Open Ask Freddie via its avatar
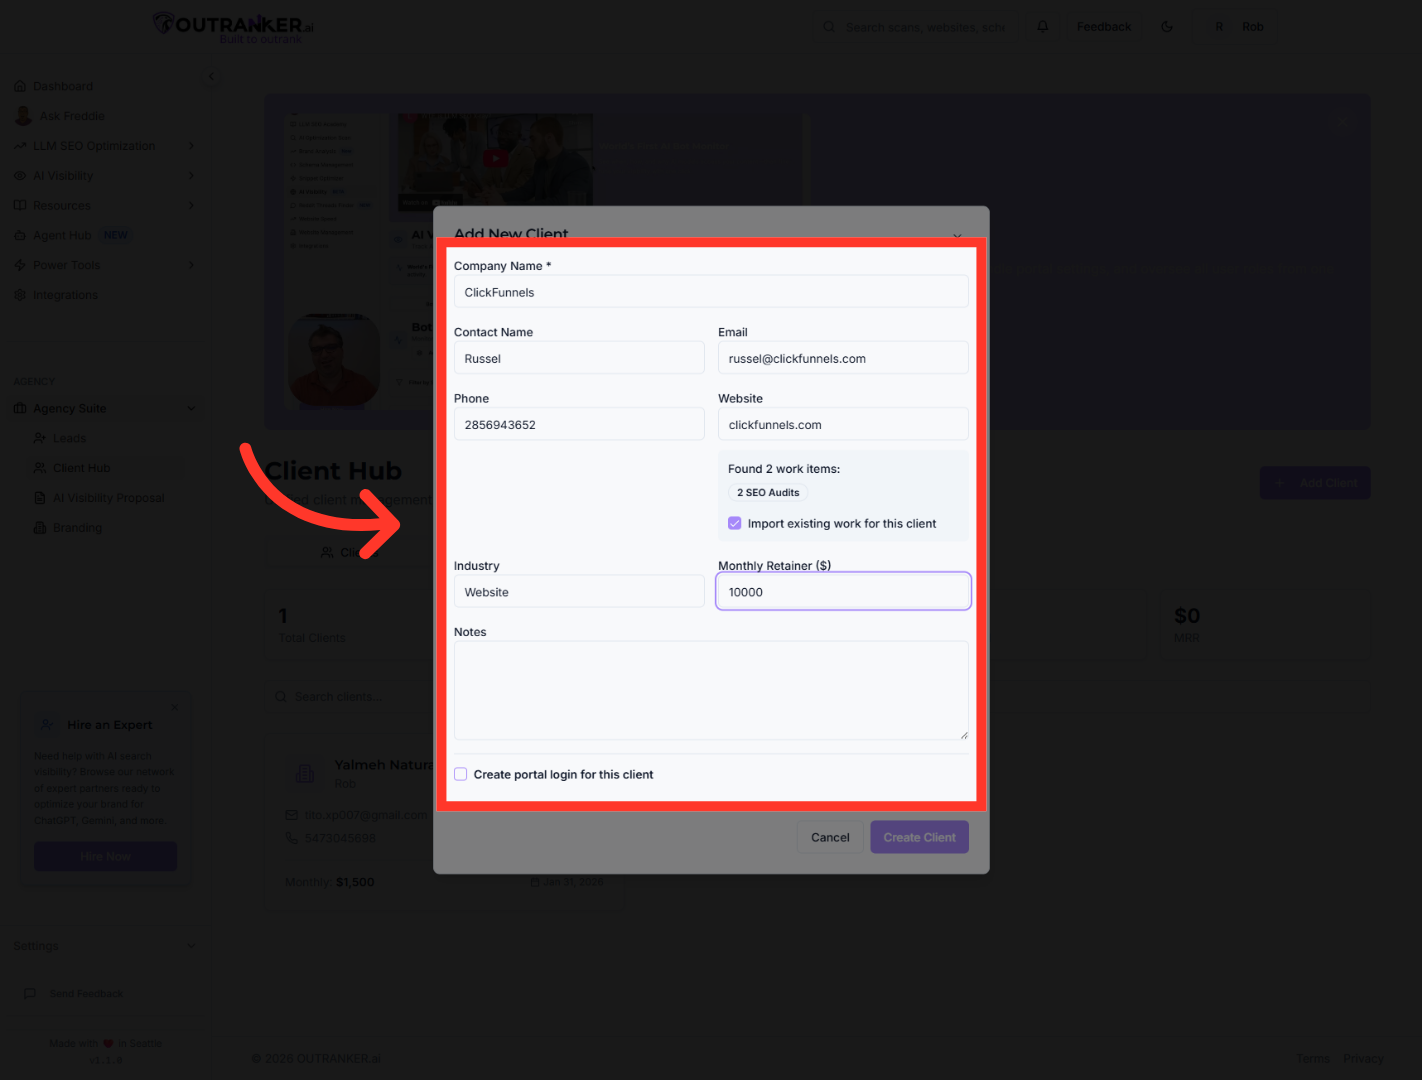This screenshot has width=1422, height=1080. click(23, 116)
